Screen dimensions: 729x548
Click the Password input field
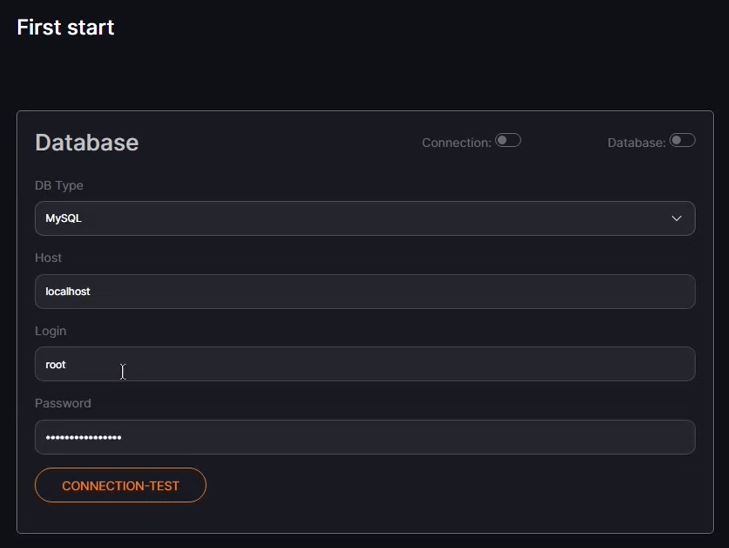(365, 437)
